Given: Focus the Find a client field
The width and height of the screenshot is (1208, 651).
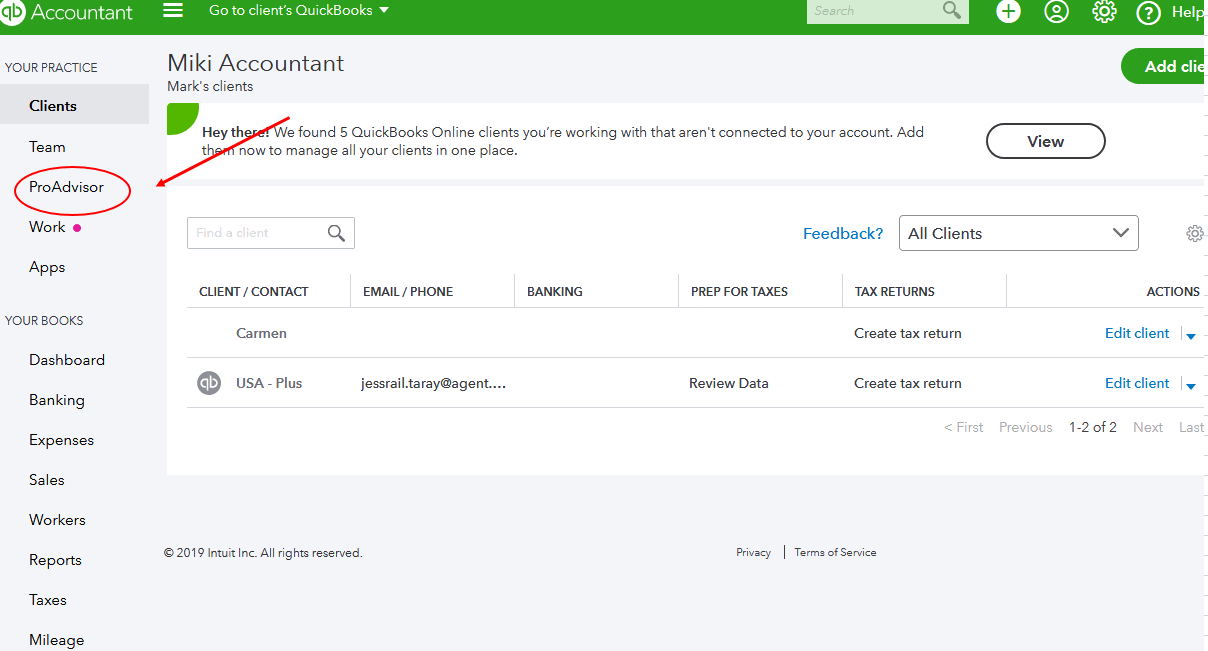Looking at the screenshot, I should pyautogui.click(x=255, y=233).
